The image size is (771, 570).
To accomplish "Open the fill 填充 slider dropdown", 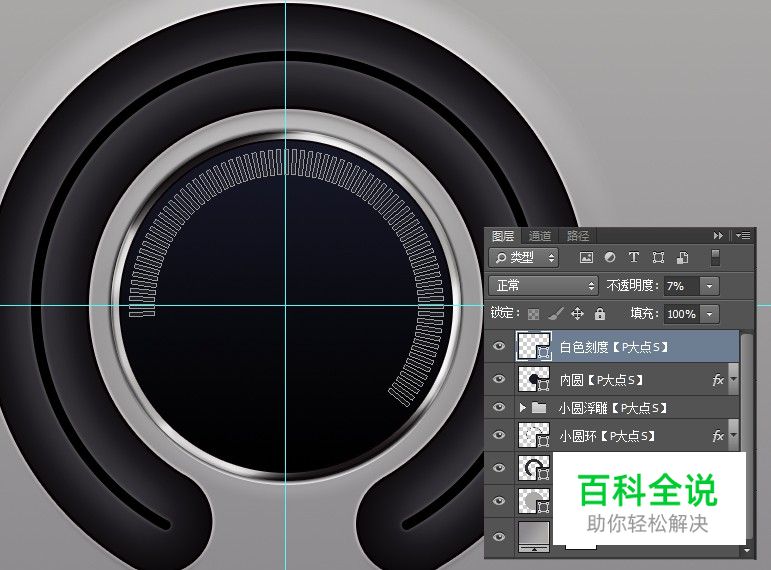I will pos(710,314).
